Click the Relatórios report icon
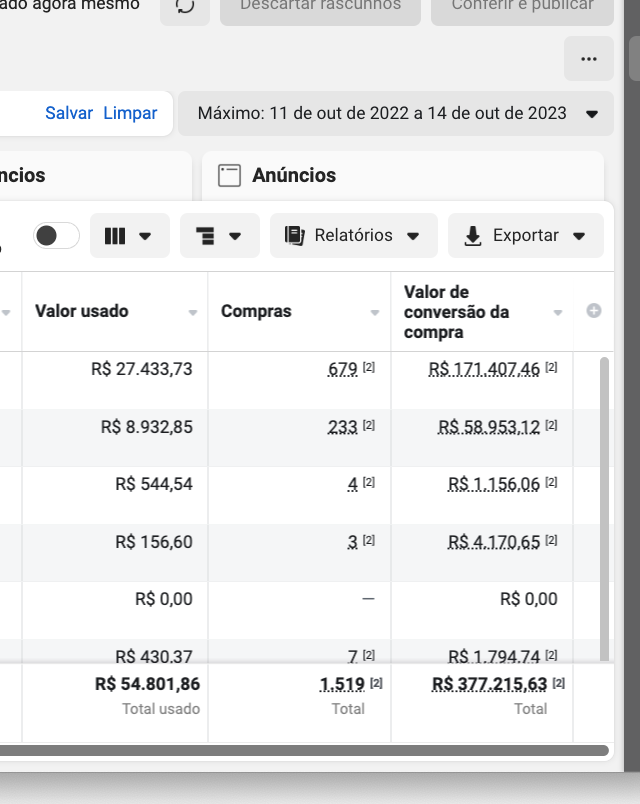The width and height of the screenshot is (640, 804). pyautogui.click(x=294, y=236)
